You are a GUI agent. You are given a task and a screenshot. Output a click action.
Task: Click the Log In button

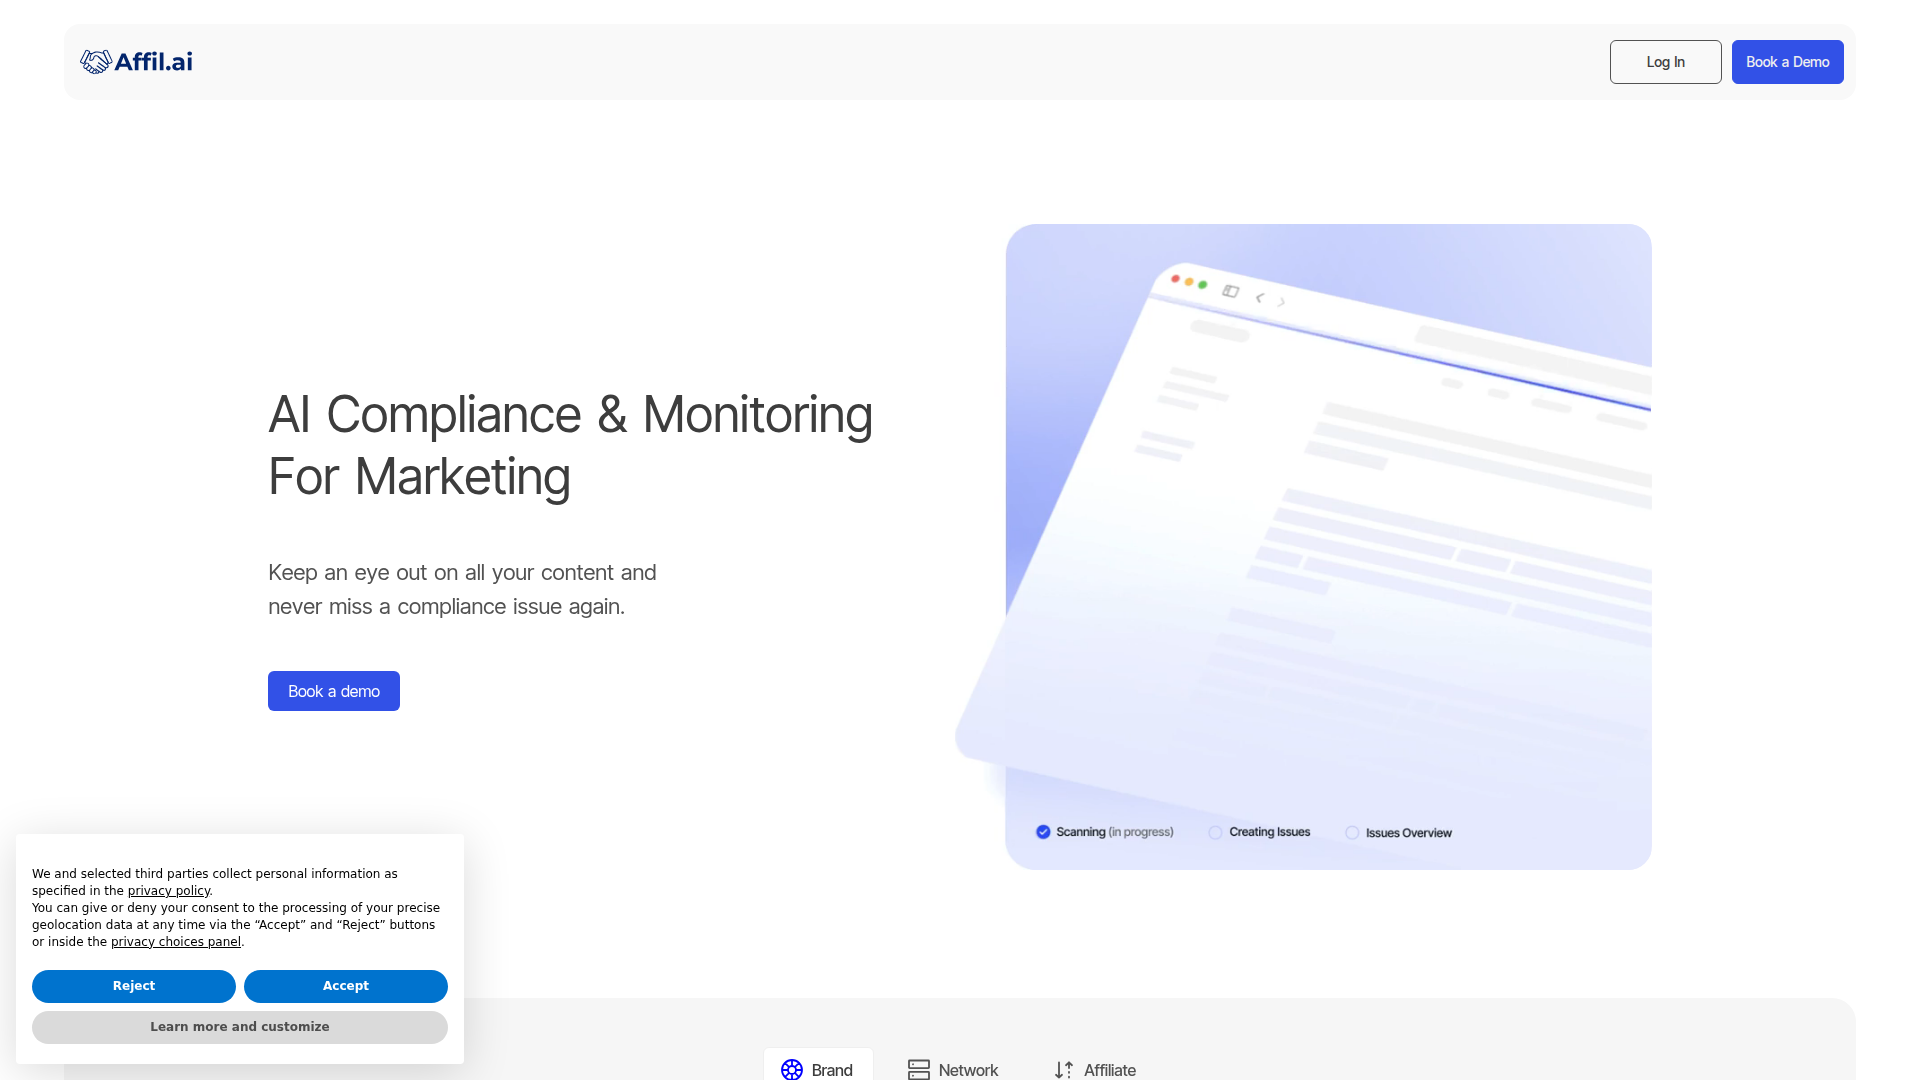coord(1666,62)
